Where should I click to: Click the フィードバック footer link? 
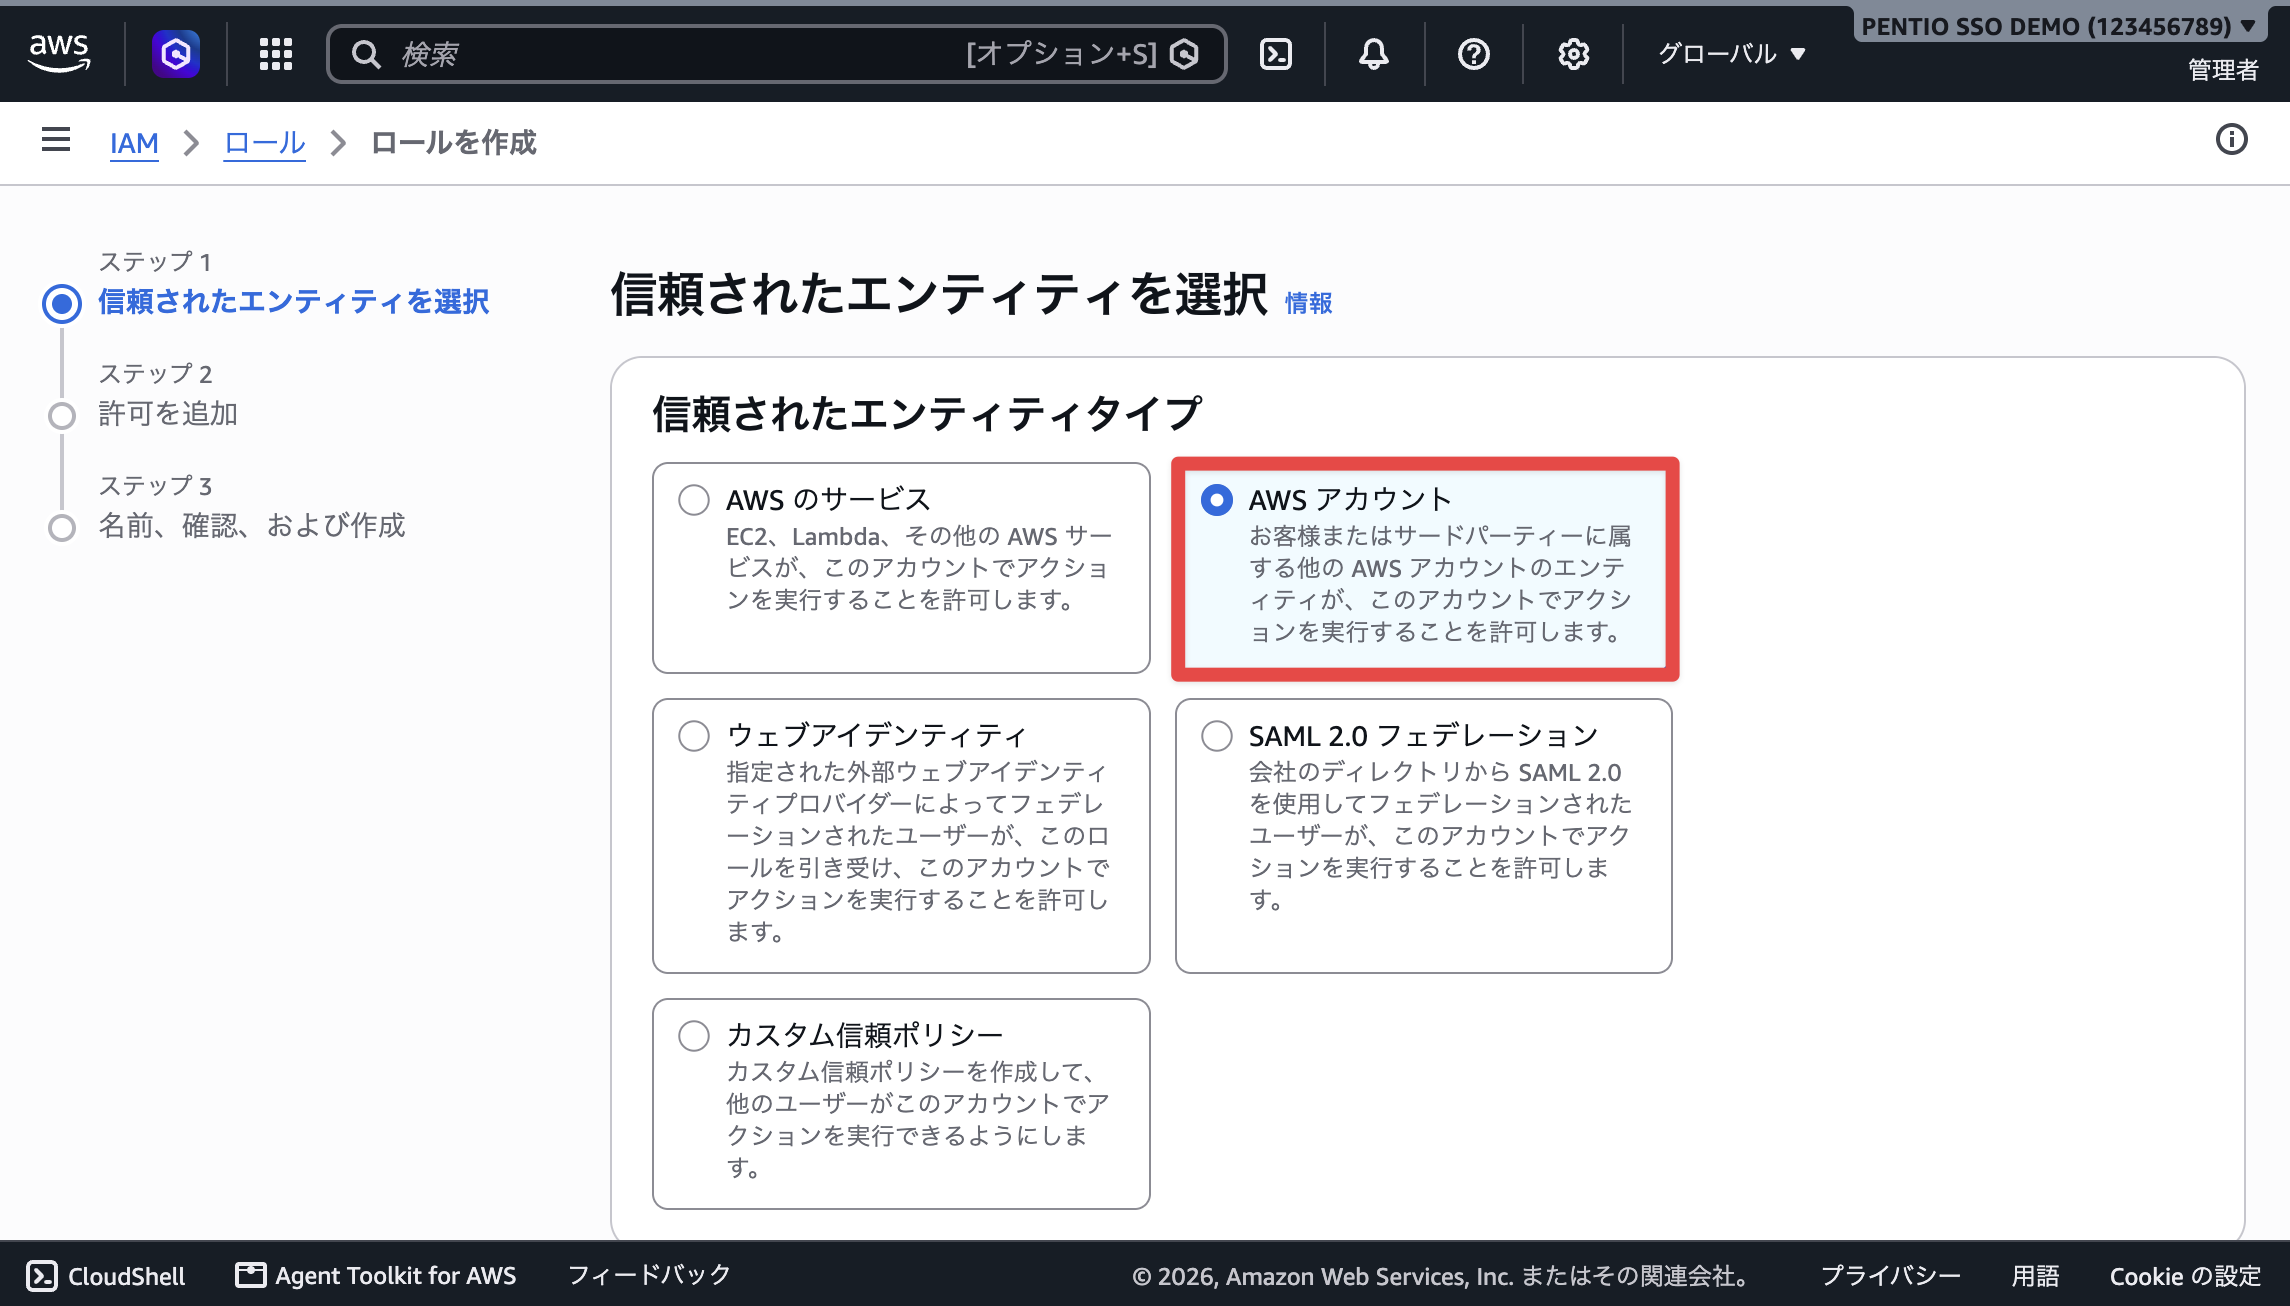point(649,1276)
